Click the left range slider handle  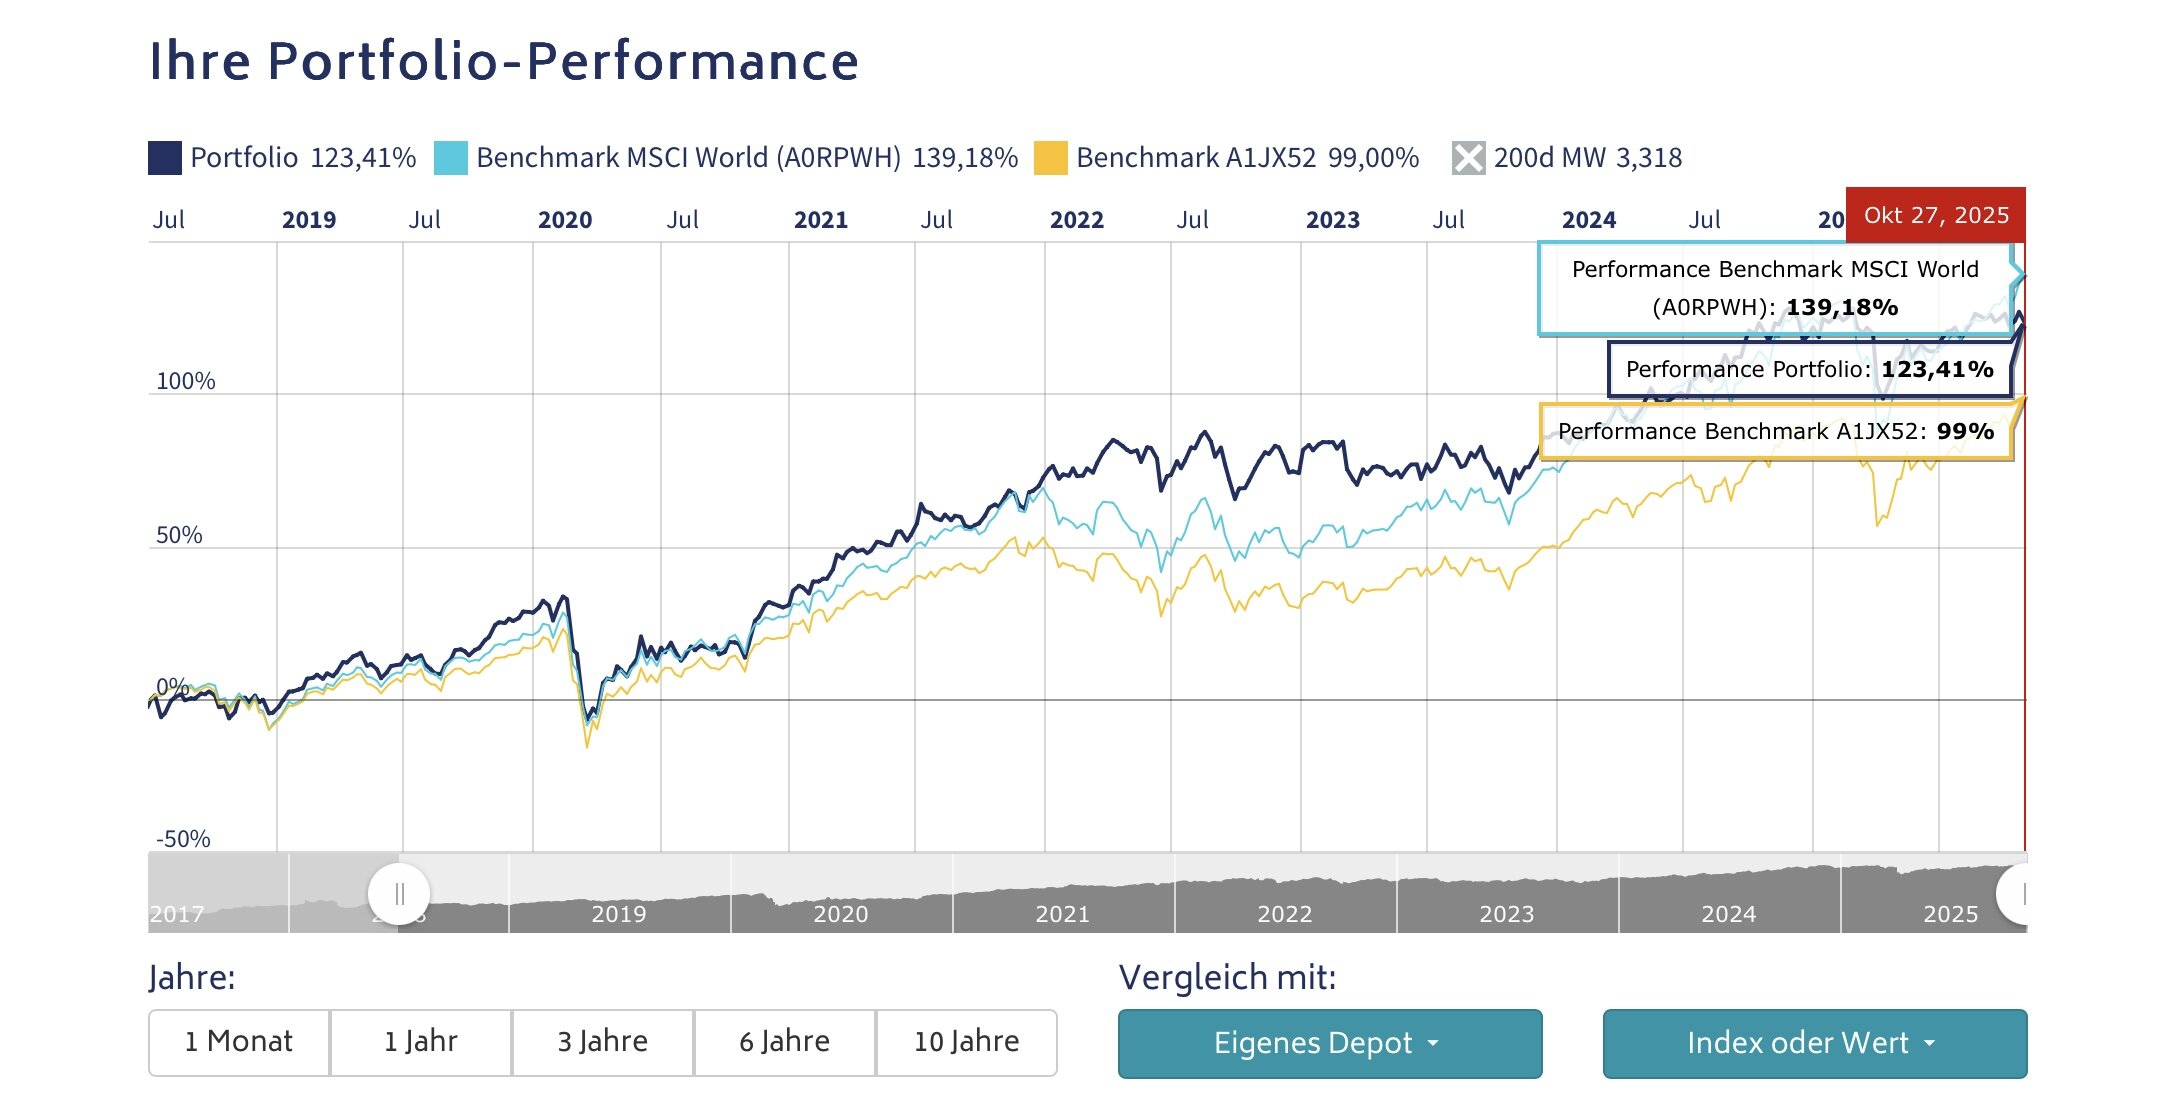(x=399, y=893)
